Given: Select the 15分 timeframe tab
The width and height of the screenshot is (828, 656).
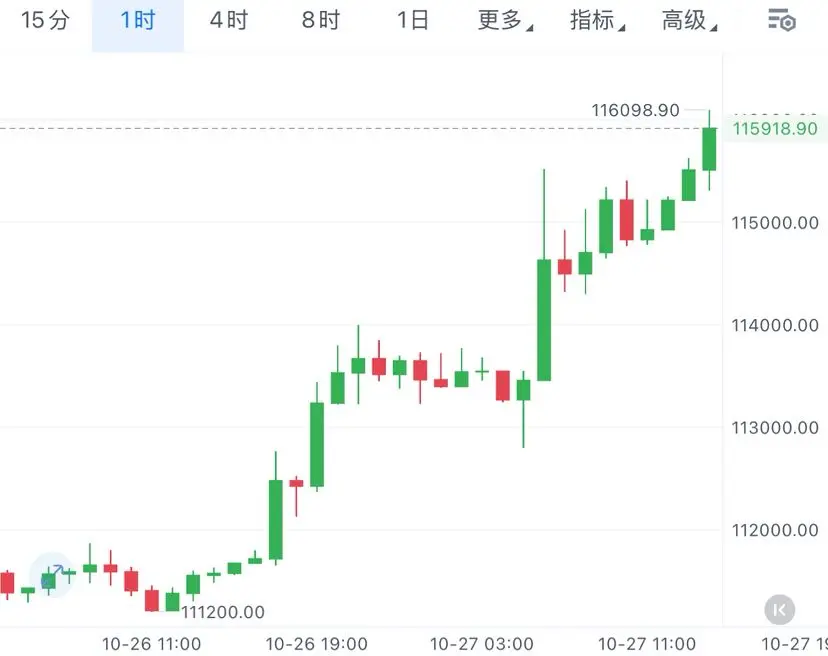Looking at the screenshot, I should tap(45, 21).
